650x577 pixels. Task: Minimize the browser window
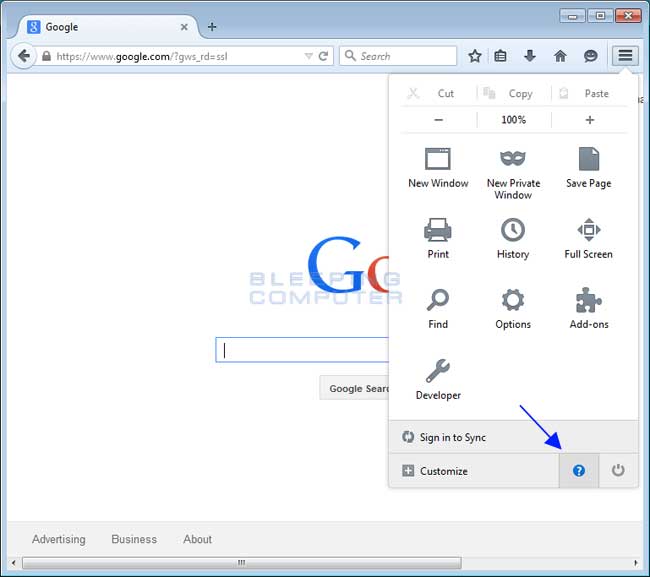572,16
